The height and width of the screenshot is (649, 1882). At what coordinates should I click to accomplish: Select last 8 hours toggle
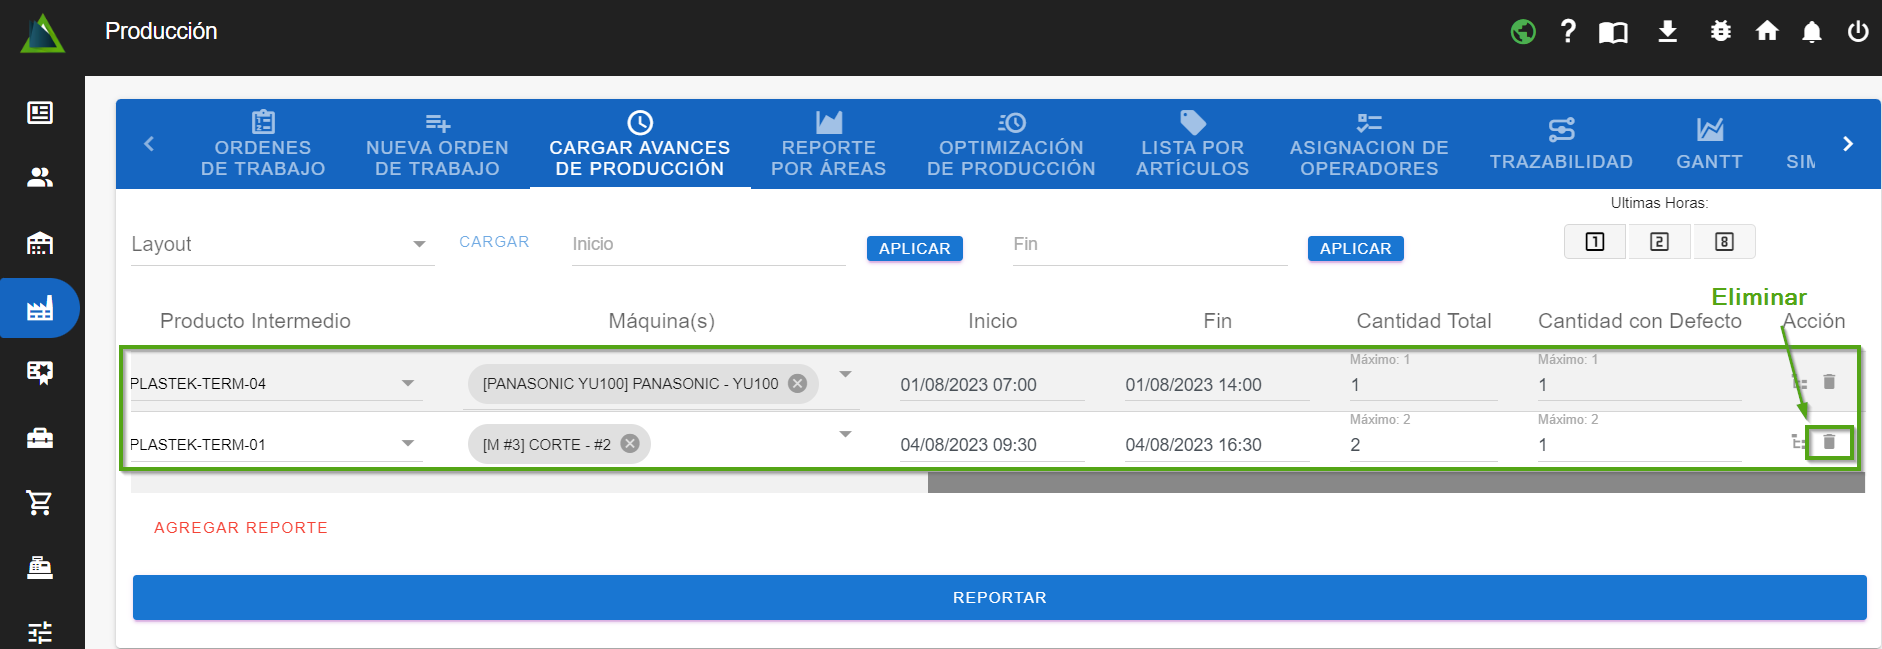coord(1724,242)
